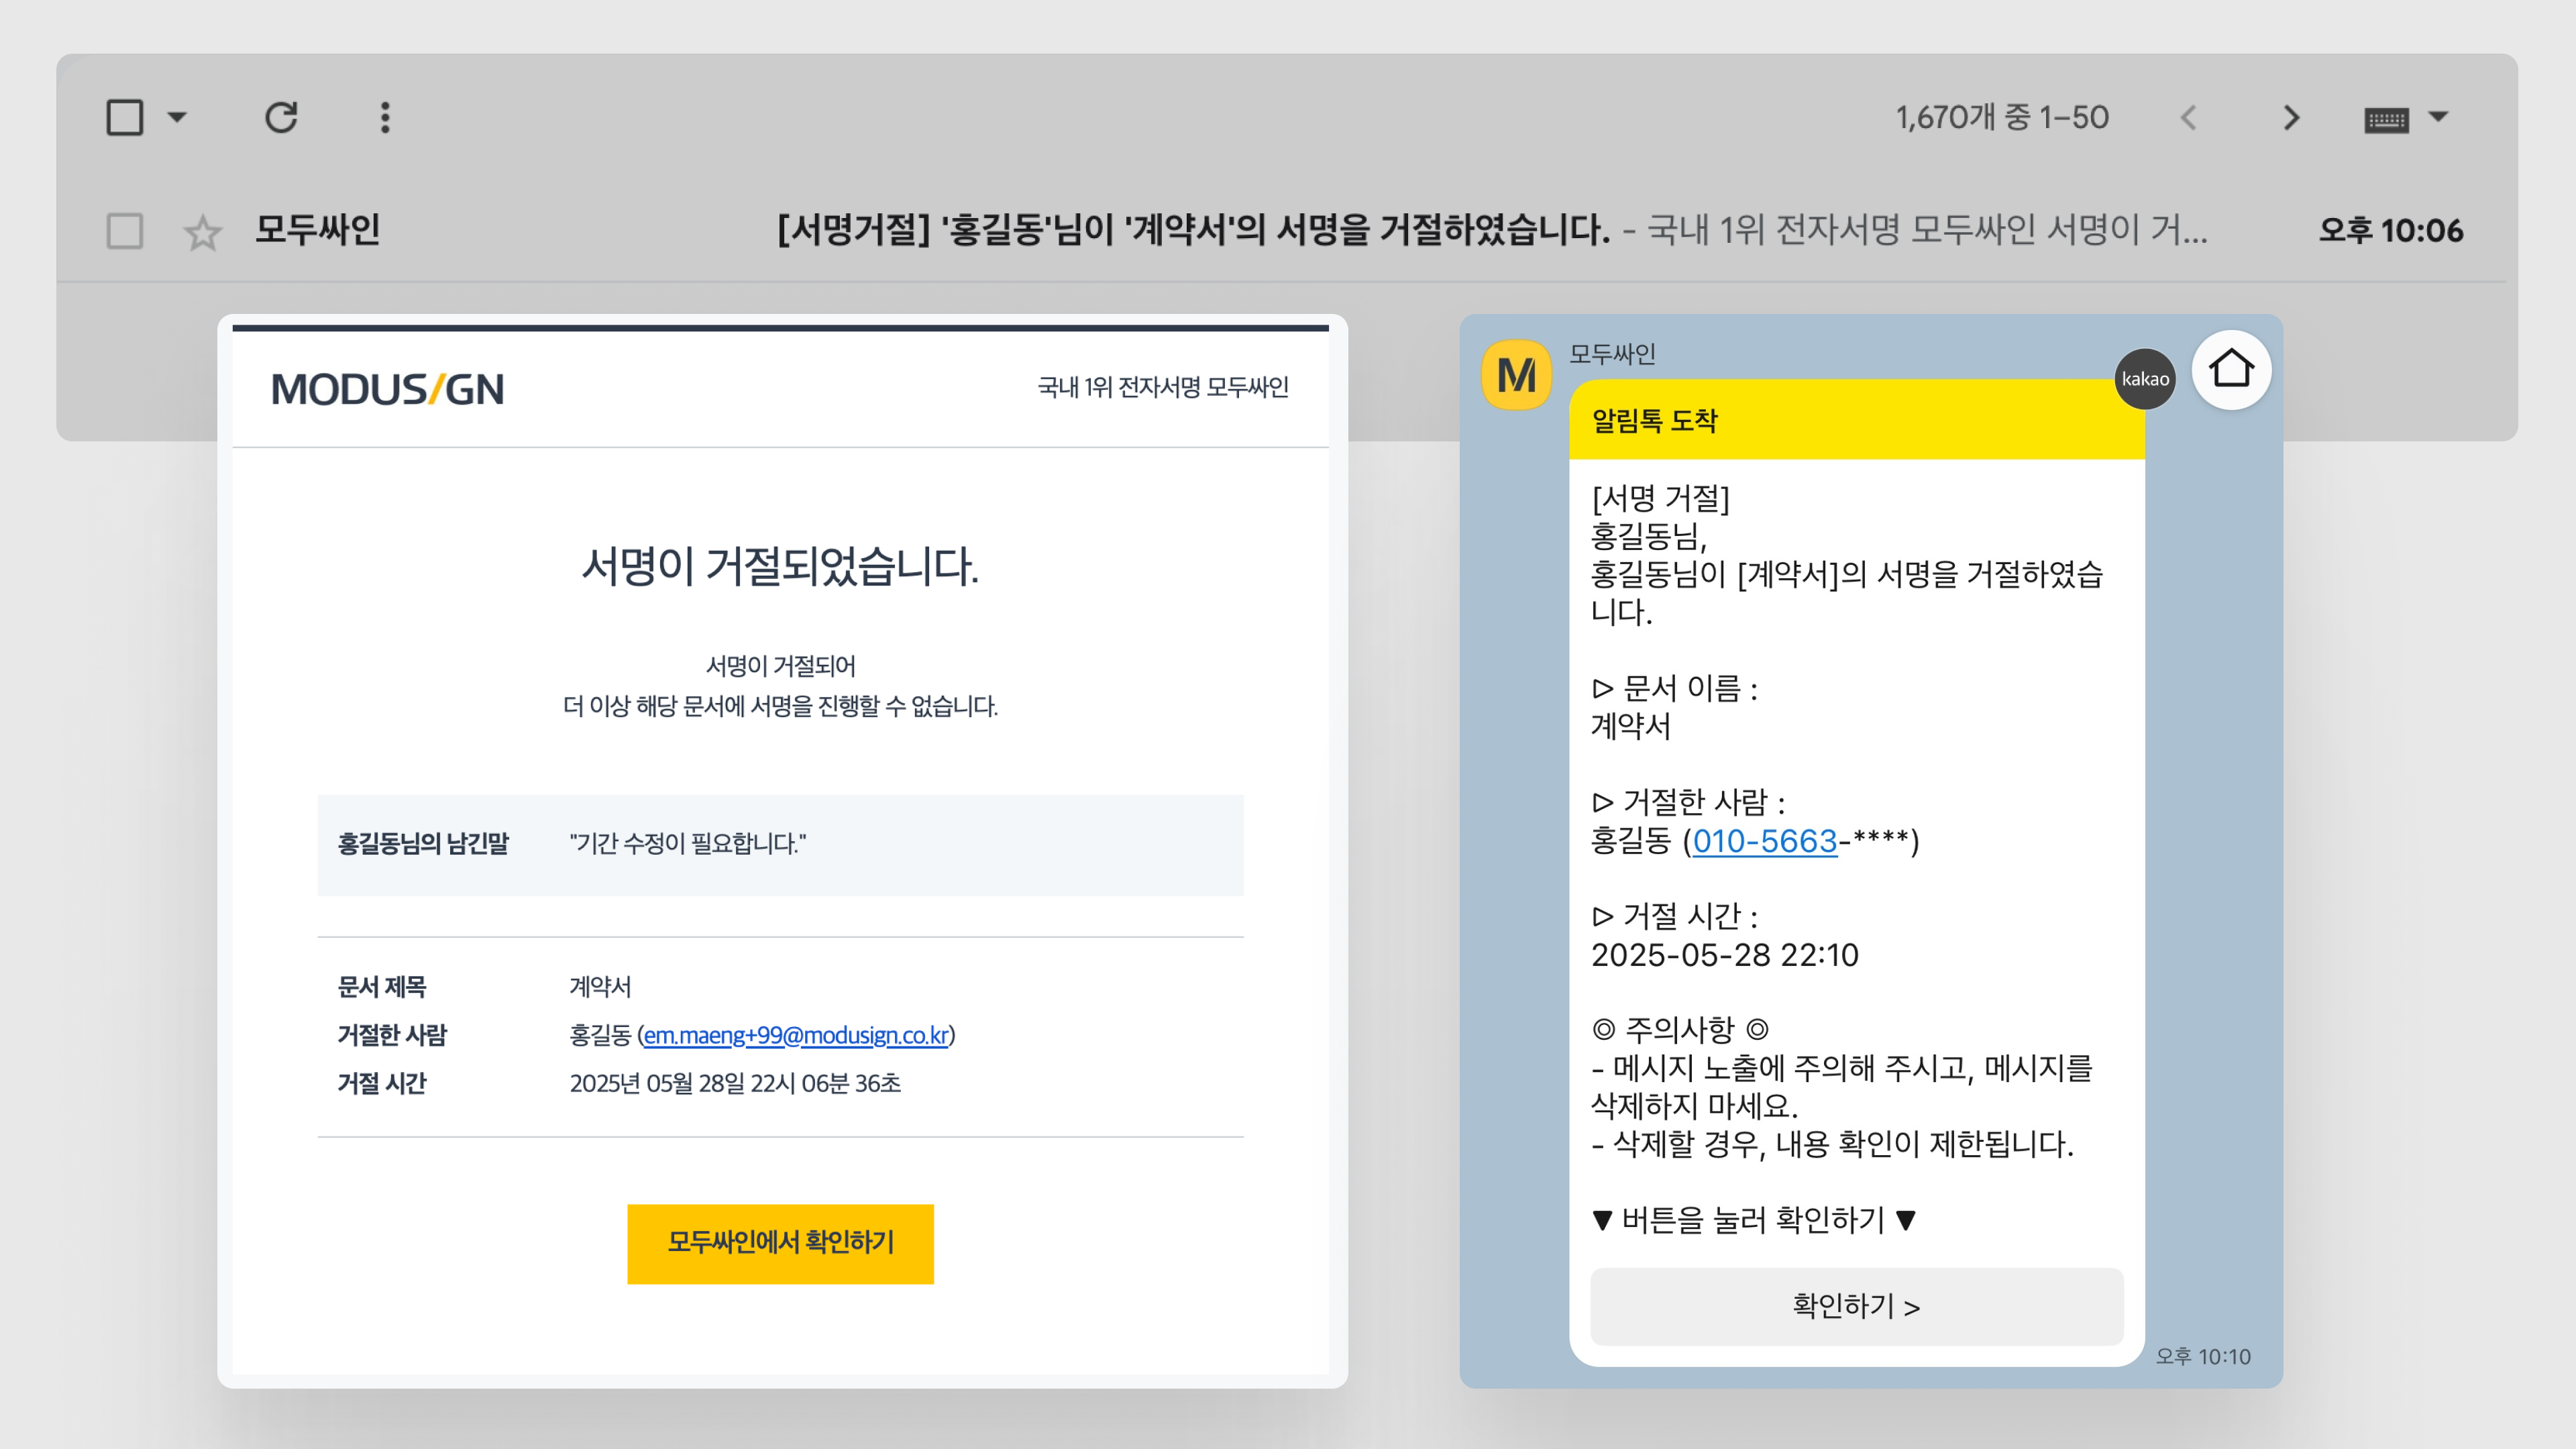Click the refresh mail icon

[x=281, y=118]
